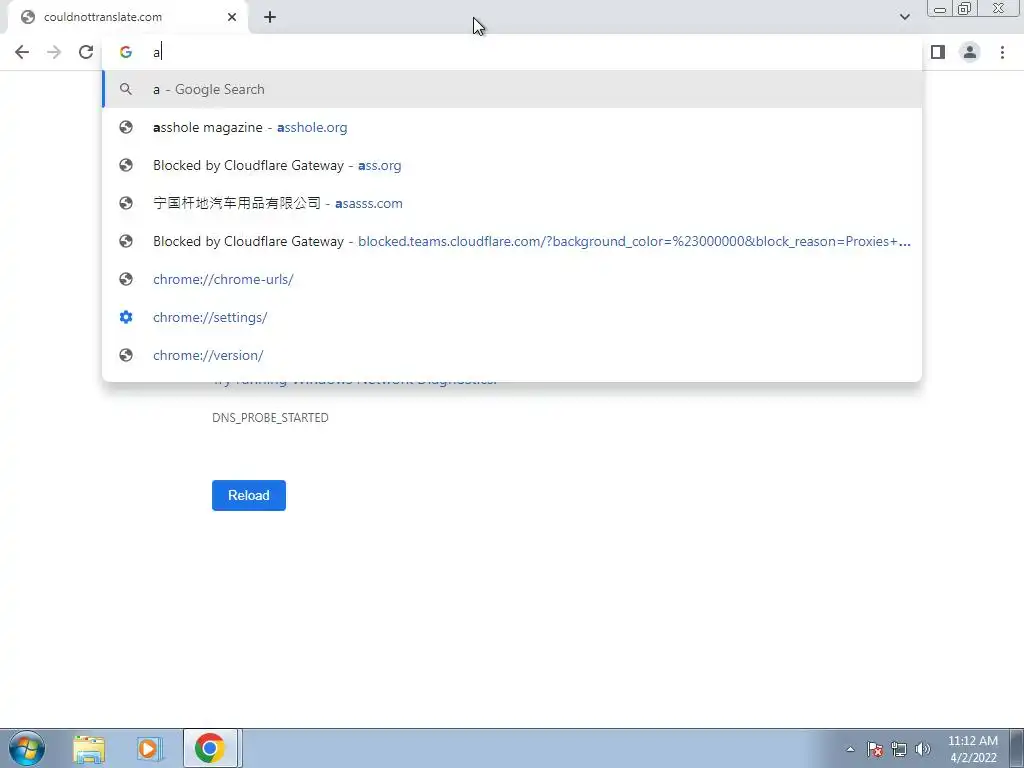Screen dimensions: 1024x768
Task: Open chrome://version/ suggestion
Action: point(512,355)
